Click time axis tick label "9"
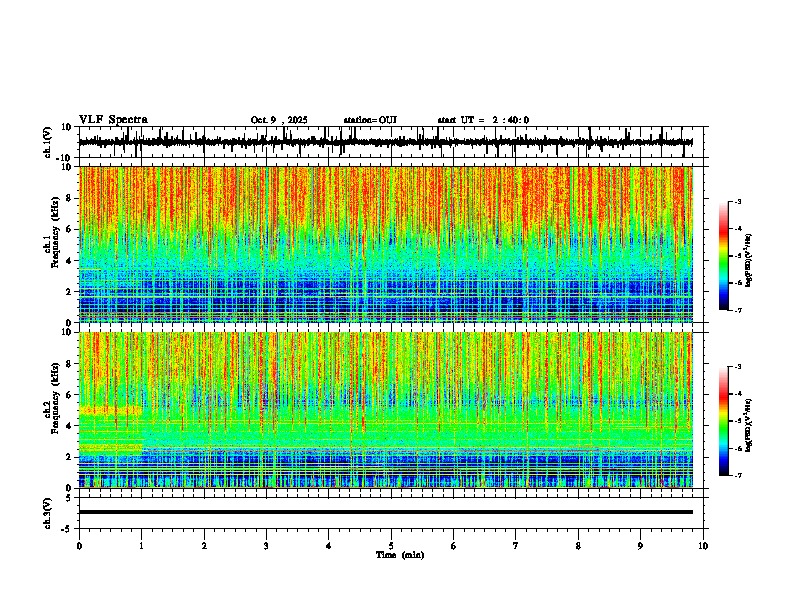This screenshot has height=612, width=792. (x=640, y=546)
